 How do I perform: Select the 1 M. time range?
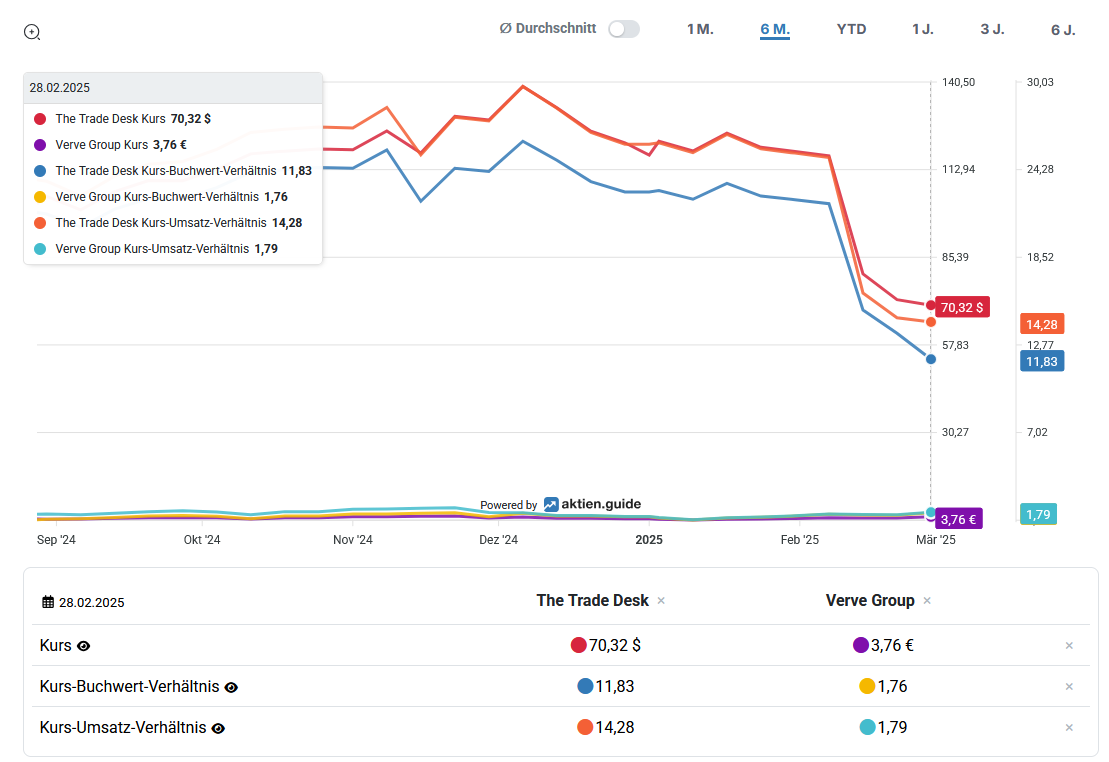coord(700,30)
